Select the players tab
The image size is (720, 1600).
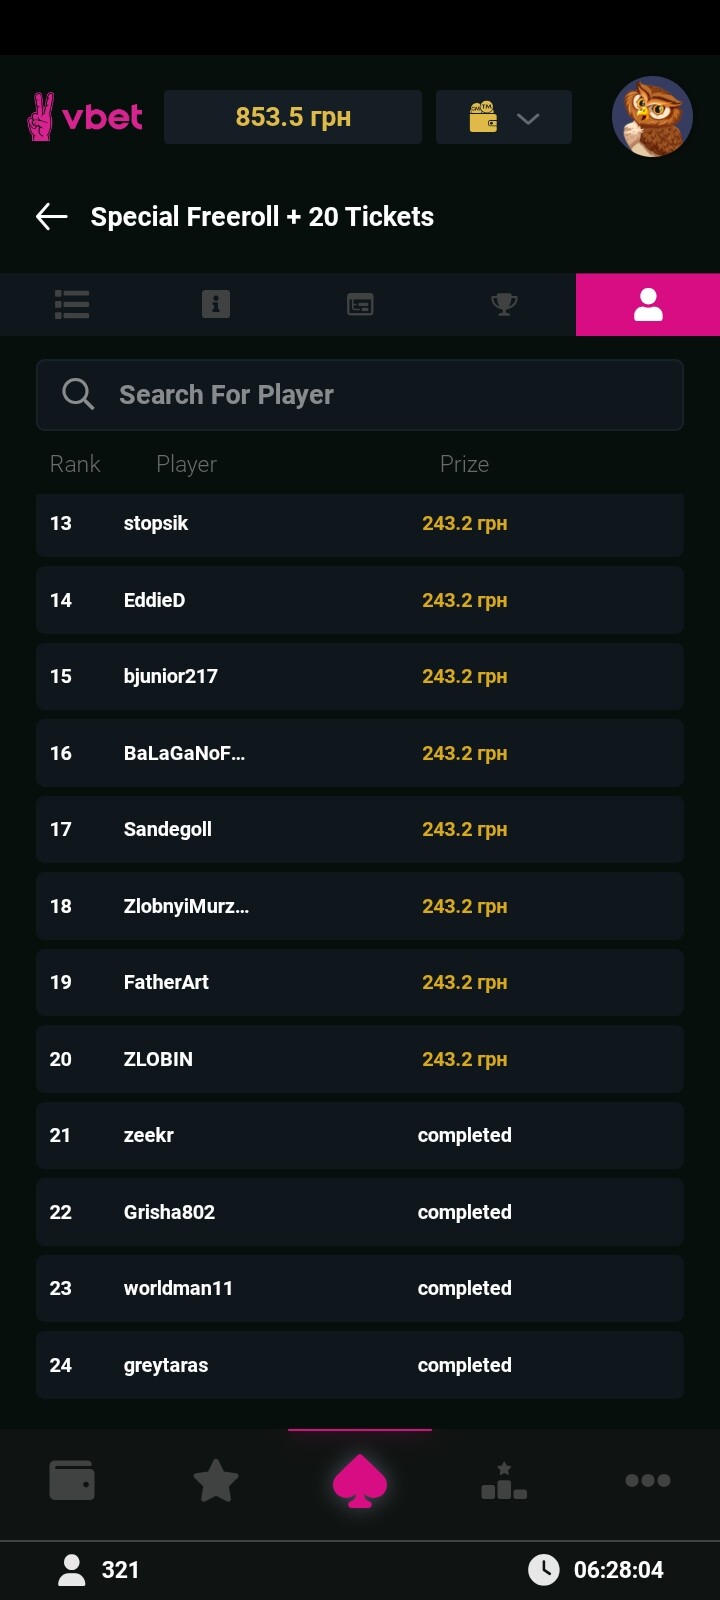(x=648, y=304)
